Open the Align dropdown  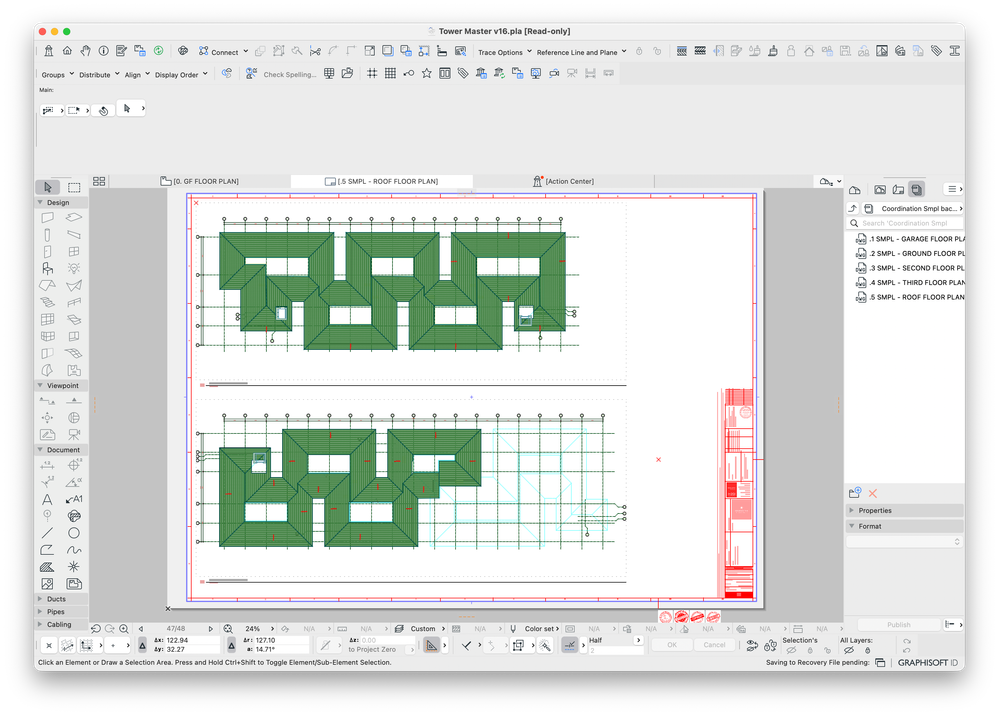click(137, 75)
